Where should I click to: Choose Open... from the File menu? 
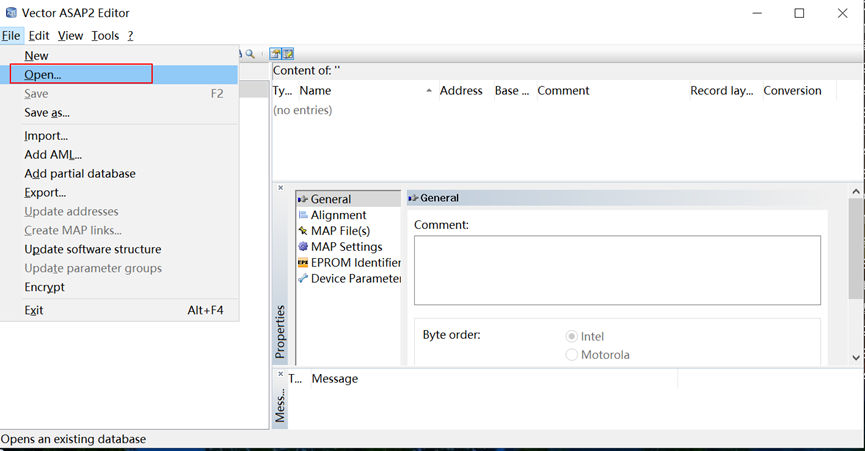pyautogui.click(x=120, y=74)
